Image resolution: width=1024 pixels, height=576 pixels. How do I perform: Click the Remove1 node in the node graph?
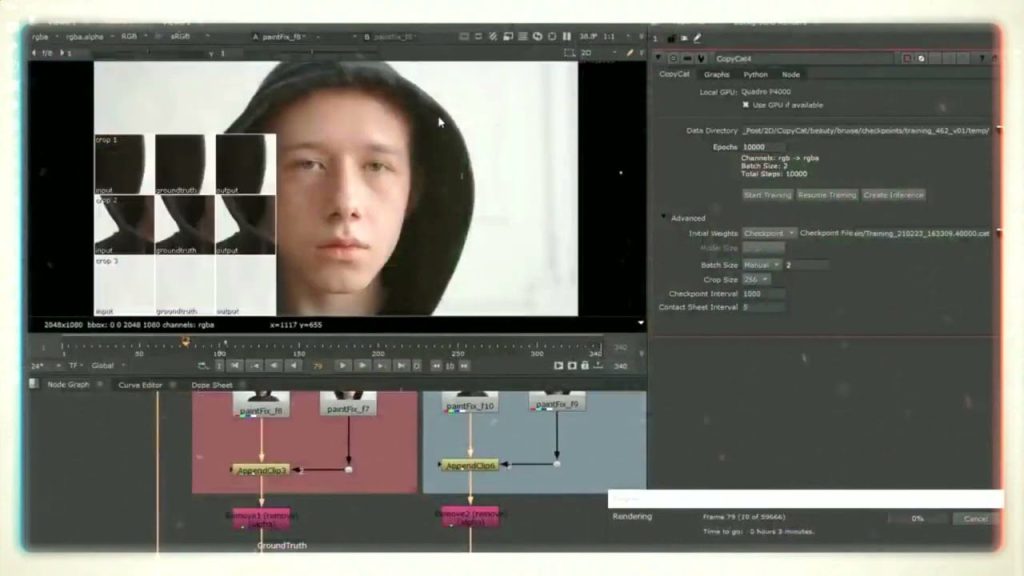tap(261, 518)
